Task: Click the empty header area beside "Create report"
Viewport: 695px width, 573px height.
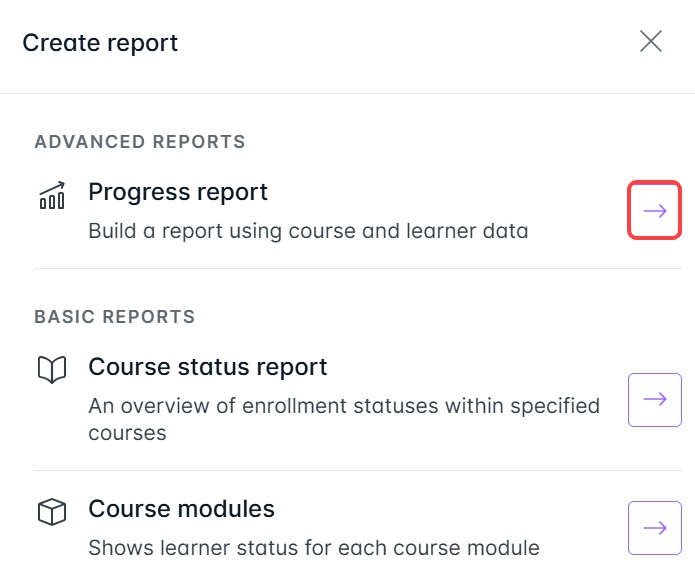Action: 400,43
